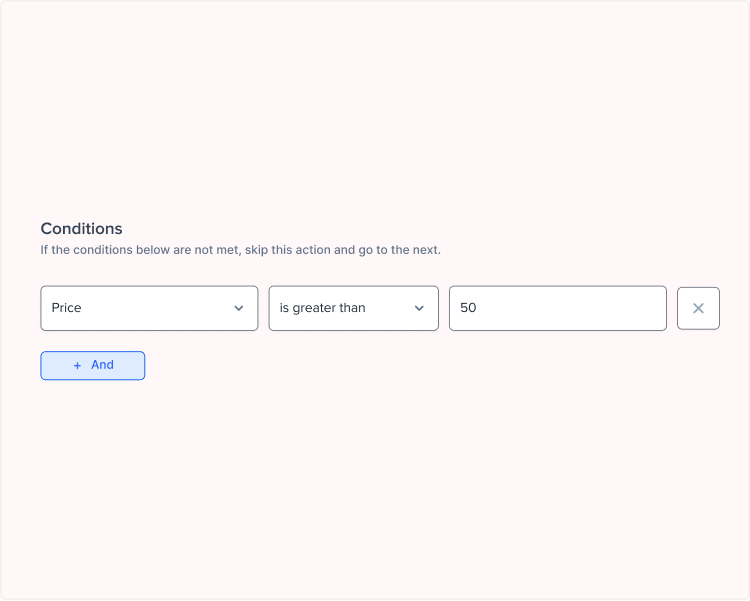The image size is (750, 601).
Task: Open the Price field dropdown
Action: coord(149,308)
